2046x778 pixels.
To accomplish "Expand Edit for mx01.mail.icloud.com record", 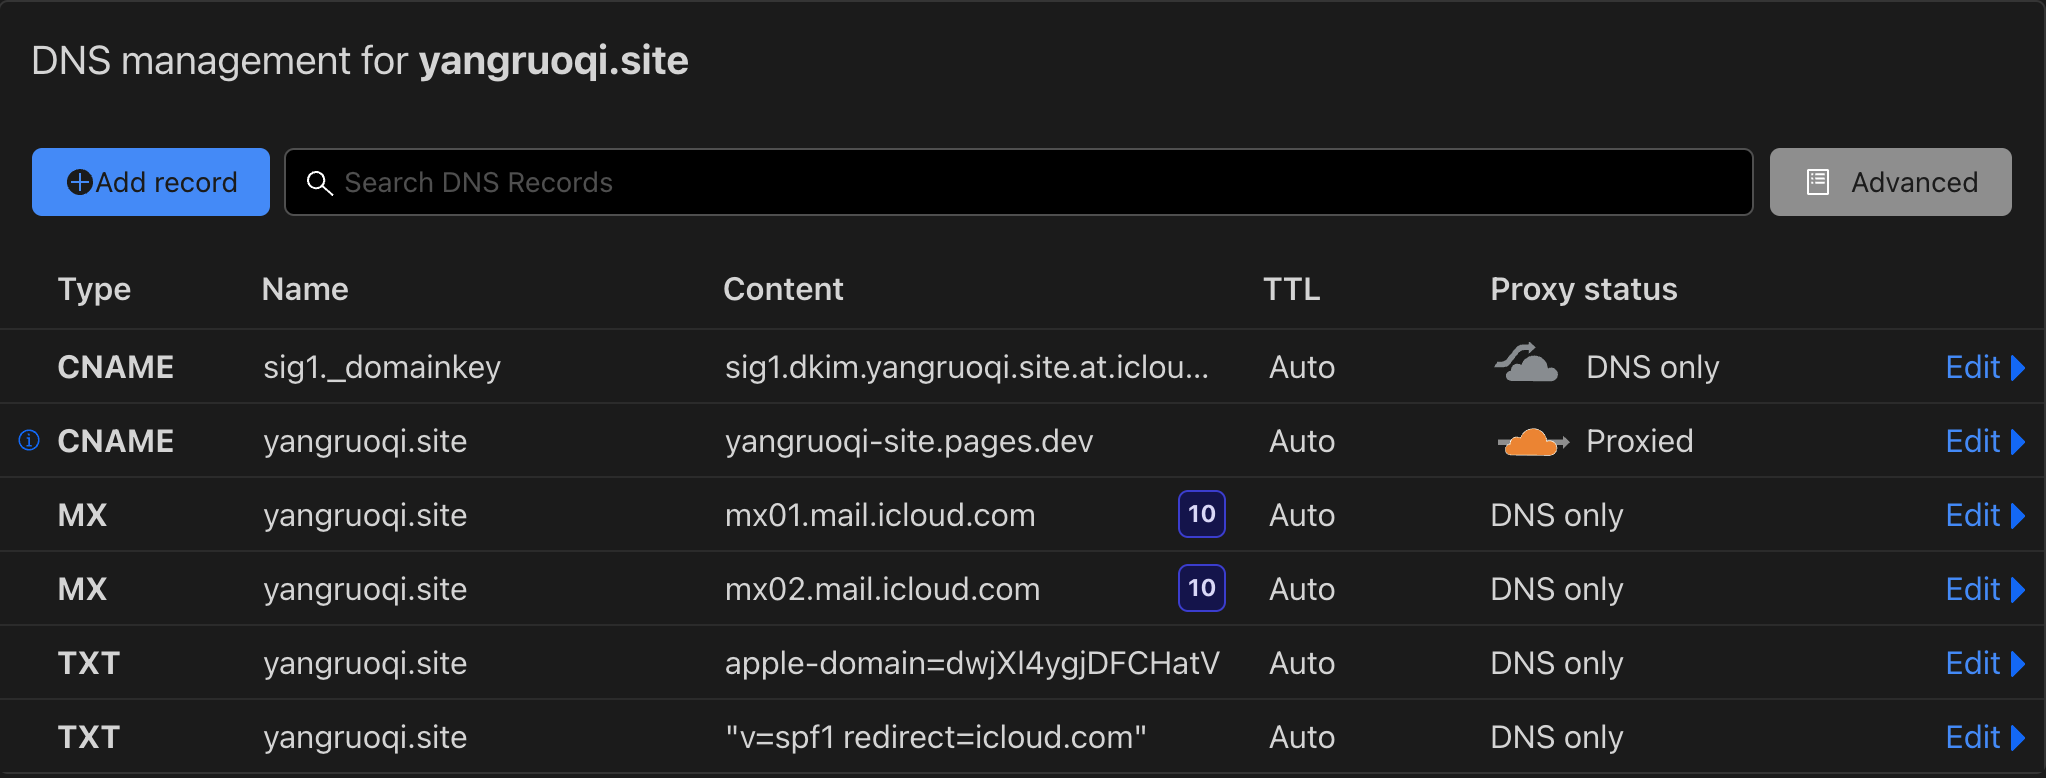I will click(x=1984, y=515).
